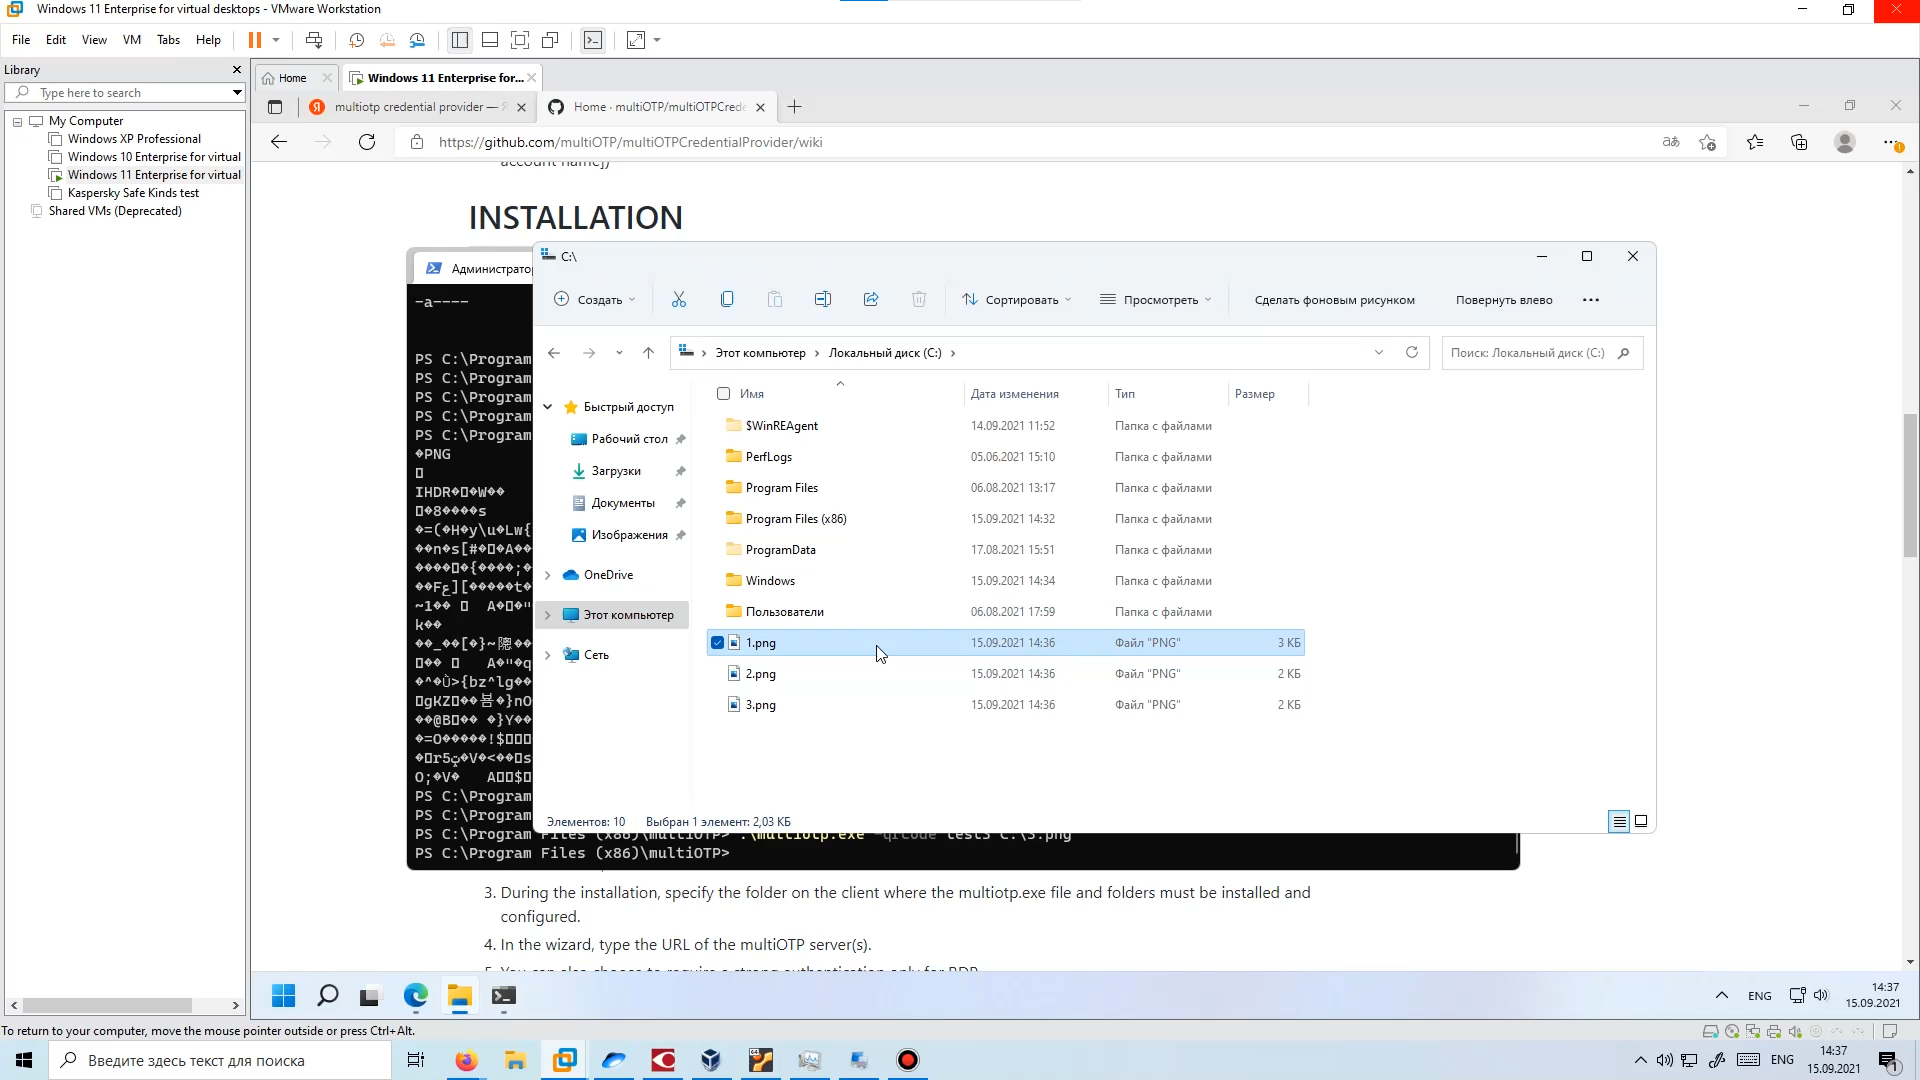Collapse the Этот компьютер tree item
This screenshot has width=1920, height=1080.
(547, 614)
